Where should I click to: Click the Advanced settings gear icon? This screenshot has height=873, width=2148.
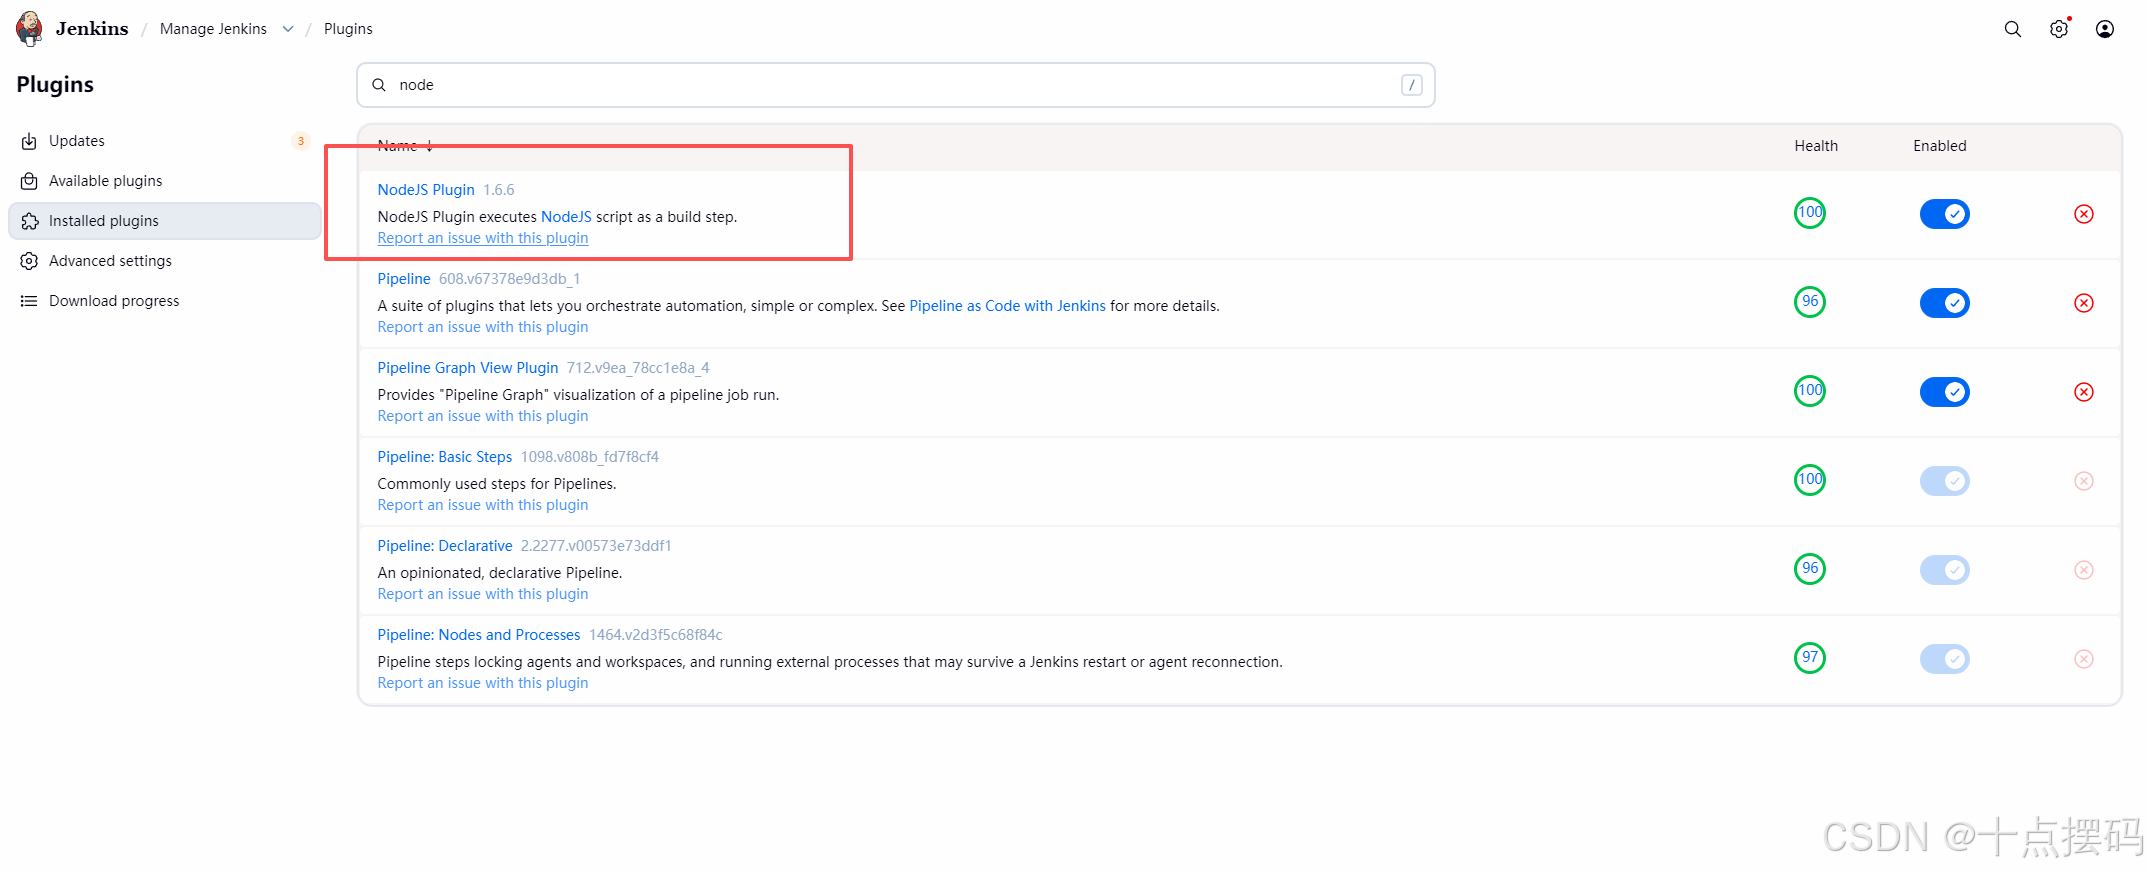(29, 261)
